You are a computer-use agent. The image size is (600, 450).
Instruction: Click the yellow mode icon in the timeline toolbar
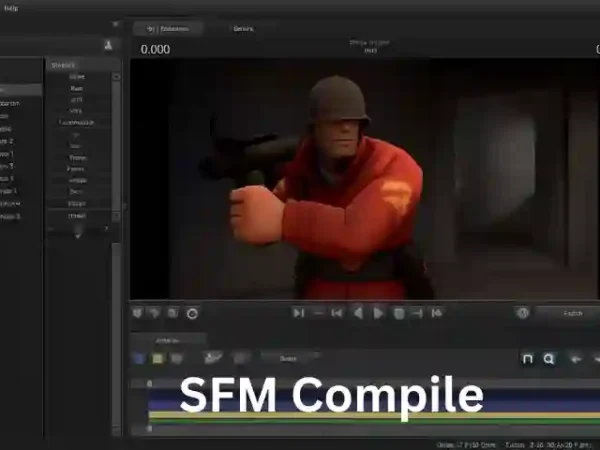tap(157, 359)
